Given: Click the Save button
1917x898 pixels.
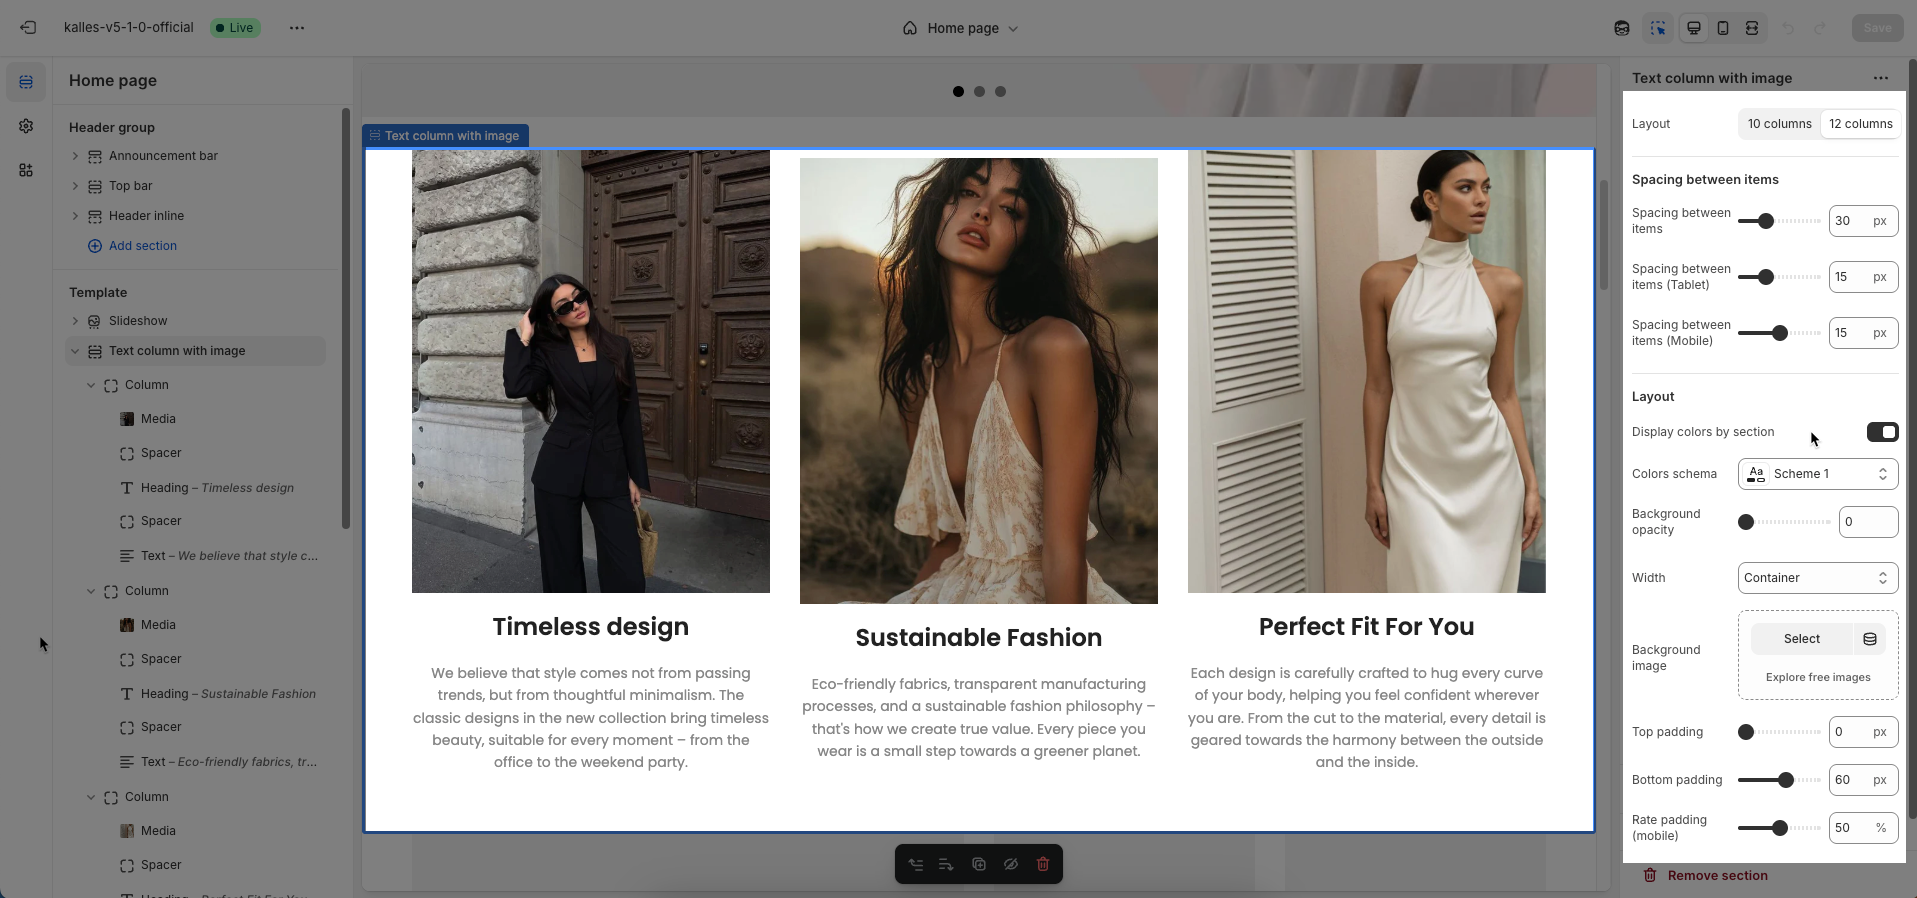Looking at the screenshot, I should (x=1877, y=28).
